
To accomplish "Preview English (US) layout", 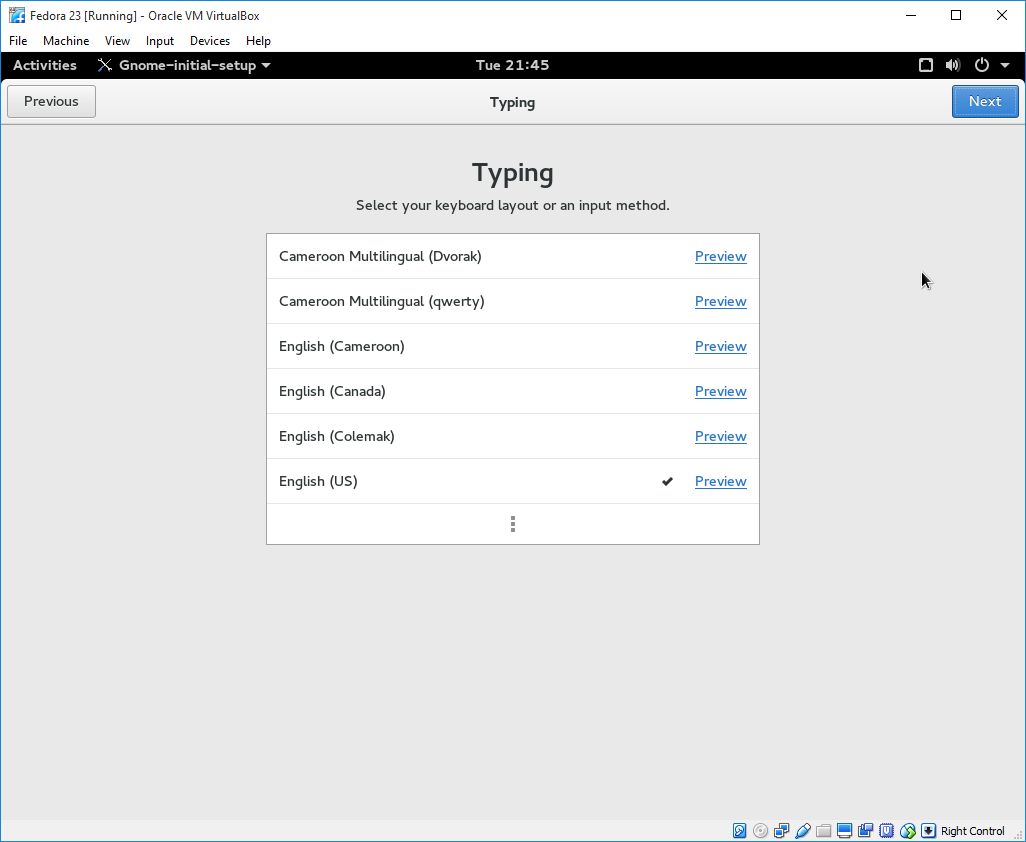I will click(x=720, y=482).
